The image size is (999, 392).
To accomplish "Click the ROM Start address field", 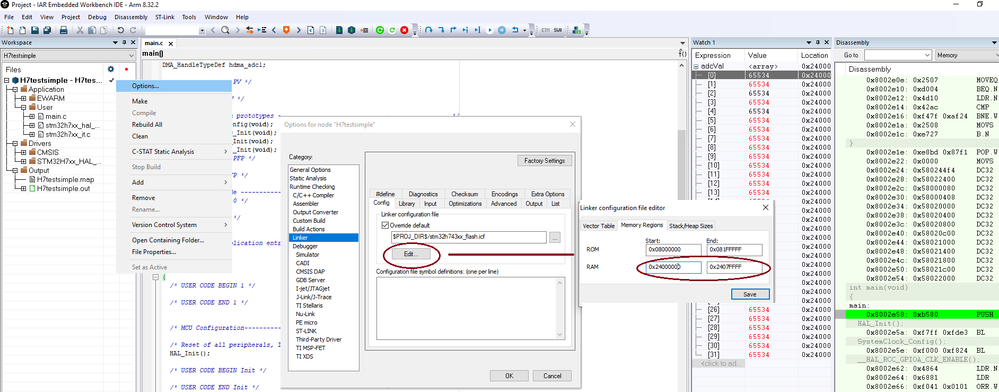I will [673, 250].
